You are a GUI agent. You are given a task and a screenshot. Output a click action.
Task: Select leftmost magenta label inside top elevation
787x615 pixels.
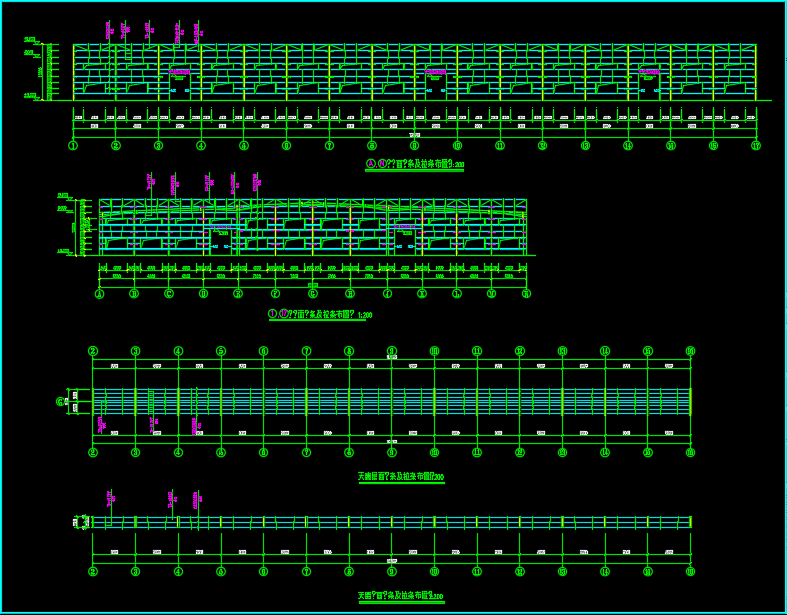tap(179, 72)
